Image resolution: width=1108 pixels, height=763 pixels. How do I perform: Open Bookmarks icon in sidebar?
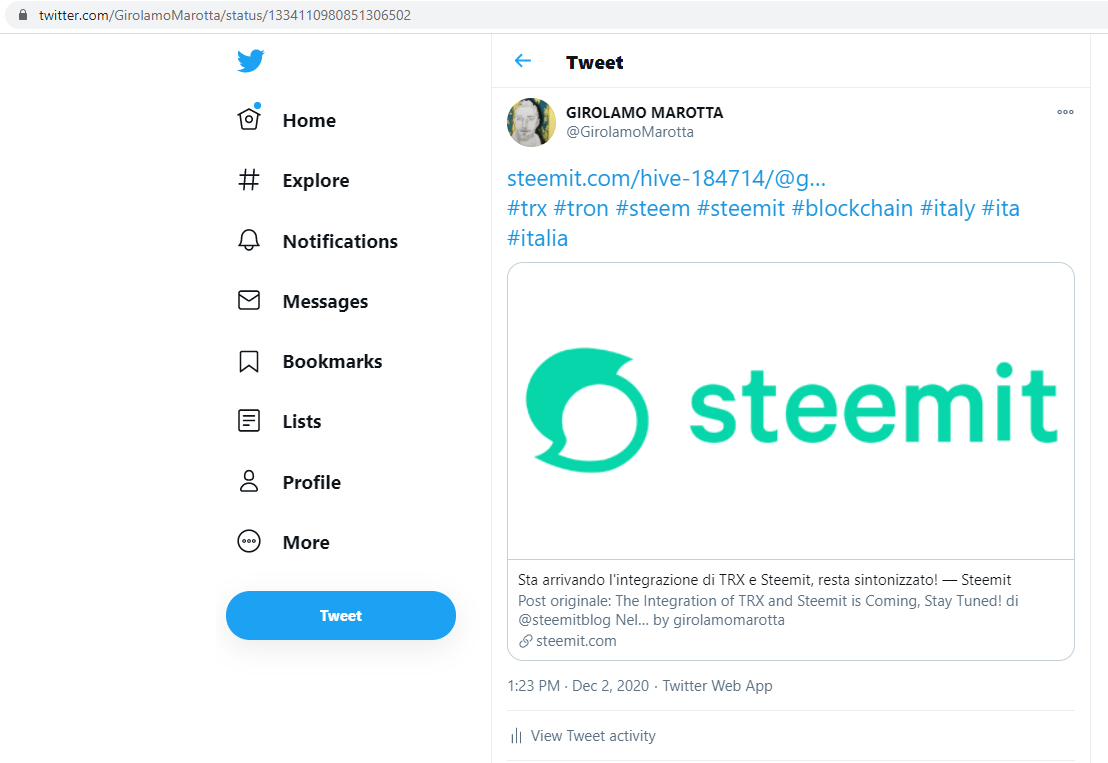coord(249,362)
